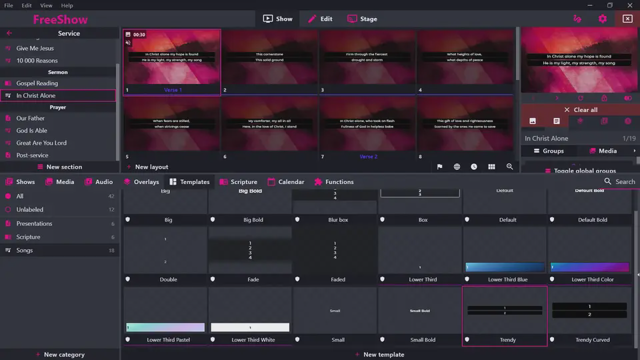Apply the Lower Third Blue template
This screenshot has height=360, width=640.
[x=504, y=255]
